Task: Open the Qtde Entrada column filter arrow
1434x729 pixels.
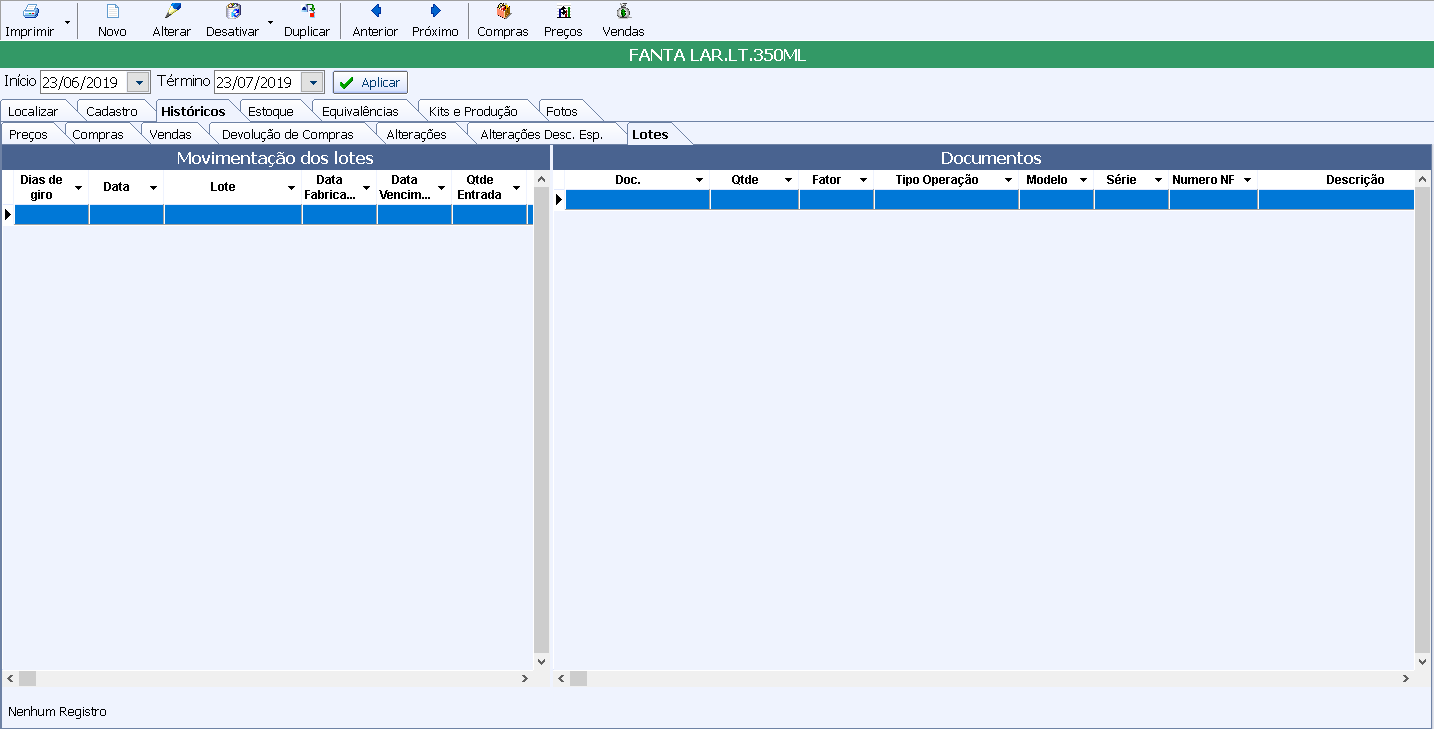Action: [x=516, y=188]
